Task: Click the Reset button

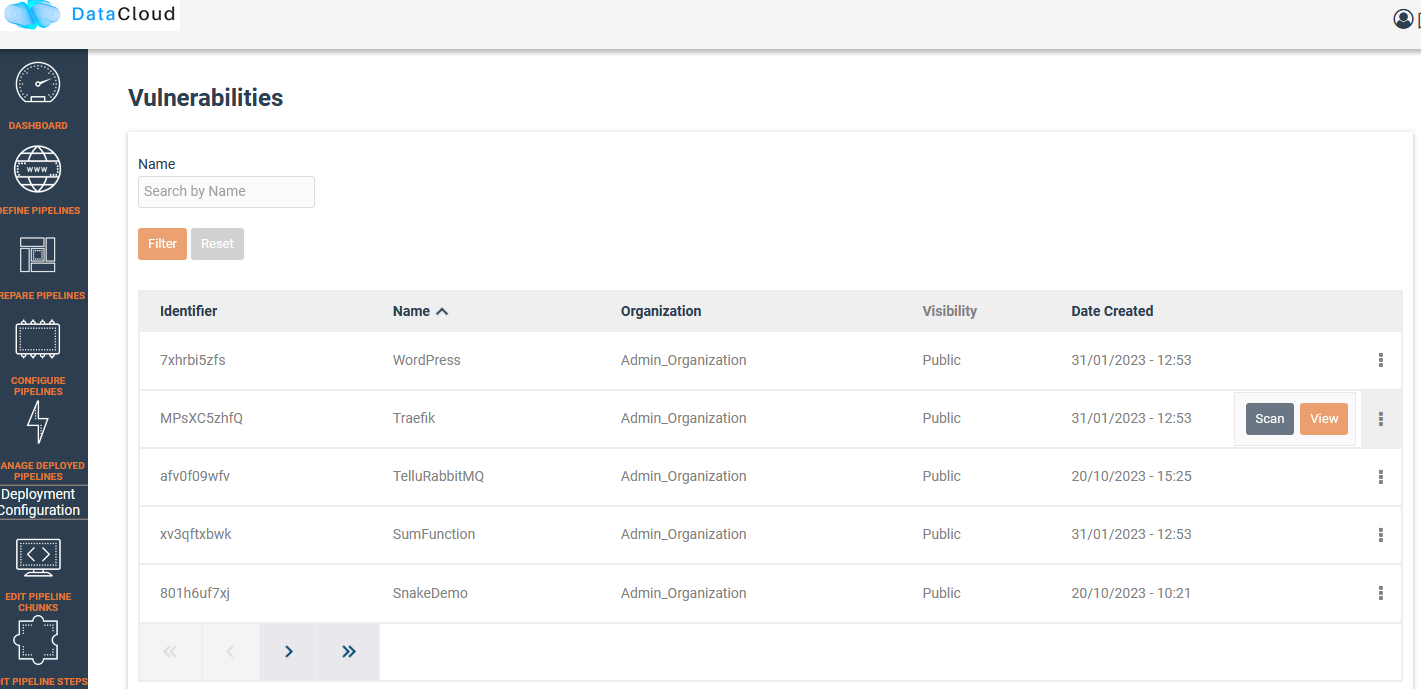Action: click(x=217, y=244)
